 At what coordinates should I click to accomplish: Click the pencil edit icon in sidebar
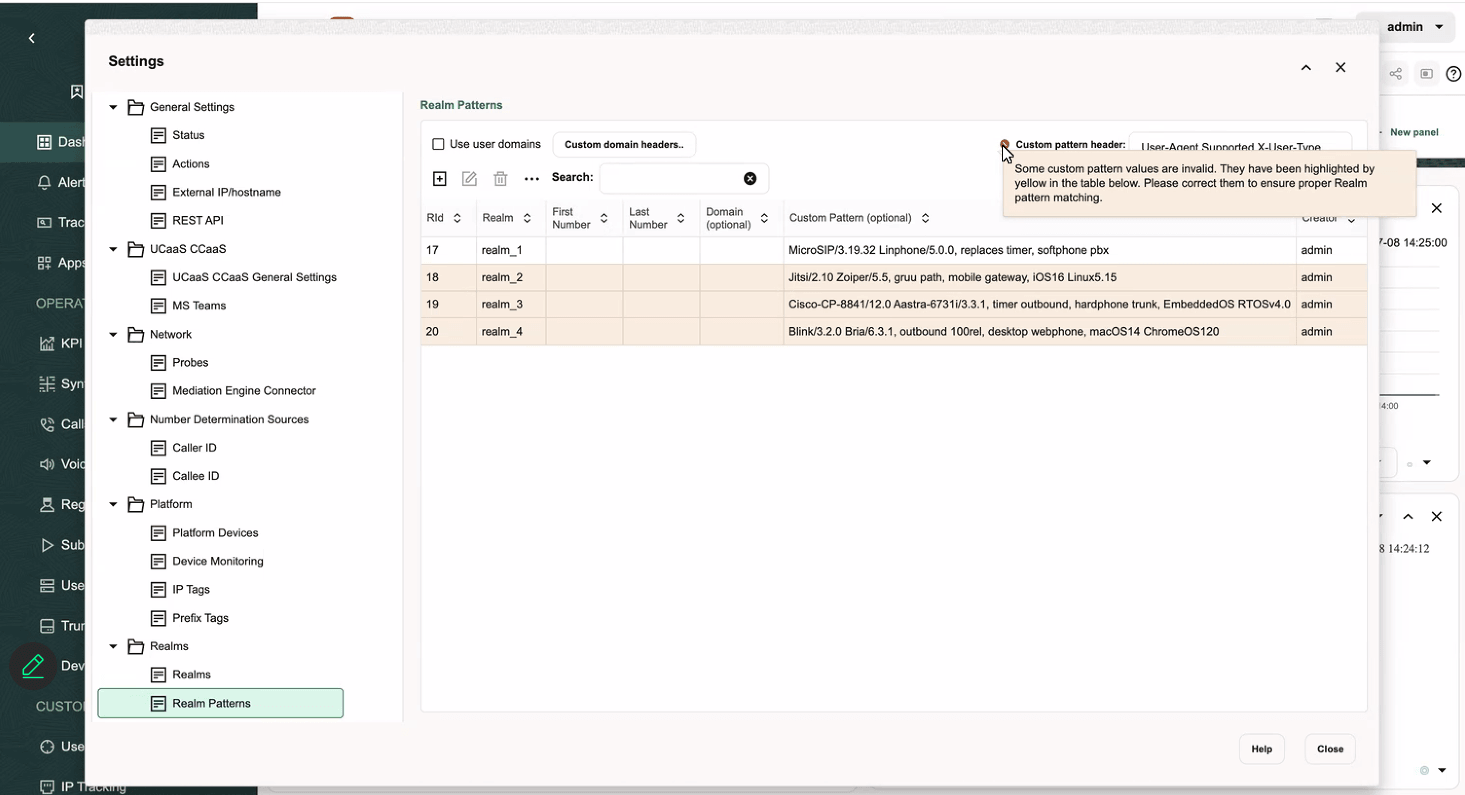pyautogui.click(x=33, y=665)
